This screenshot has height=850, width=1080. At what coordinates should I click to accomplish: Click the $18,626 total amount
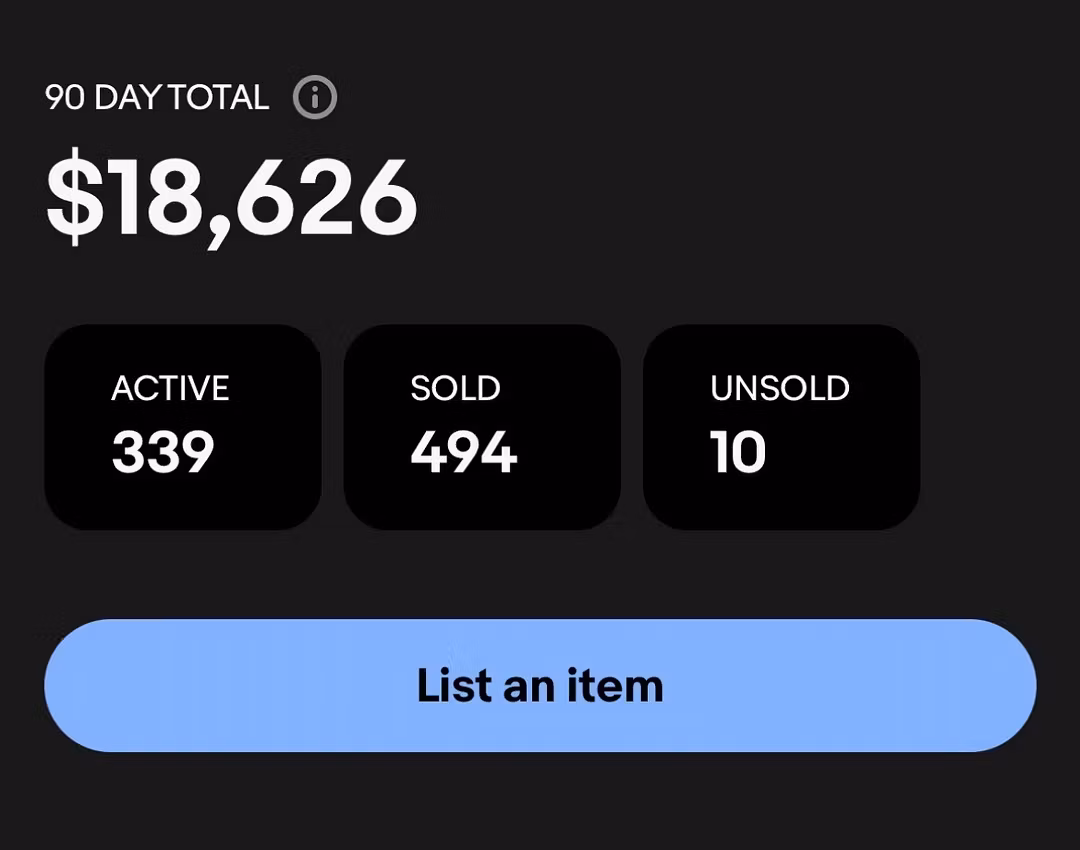tap(231, 198)
